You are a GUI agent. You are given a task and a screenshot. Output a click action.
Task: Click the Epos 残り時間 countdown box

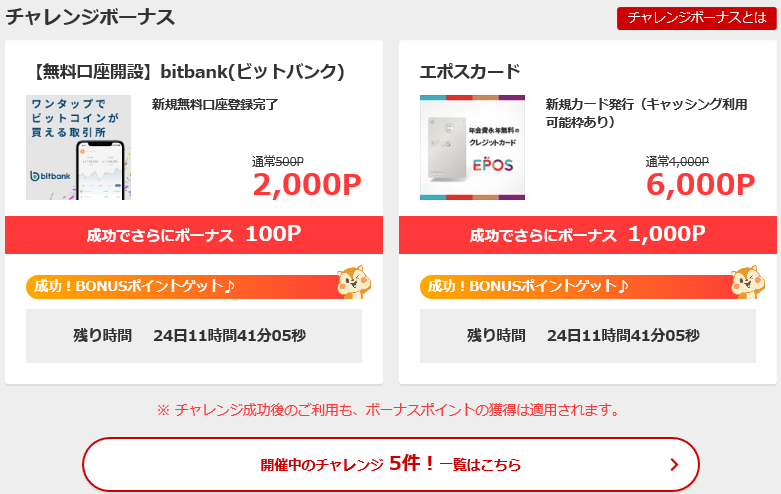point(588,336)
